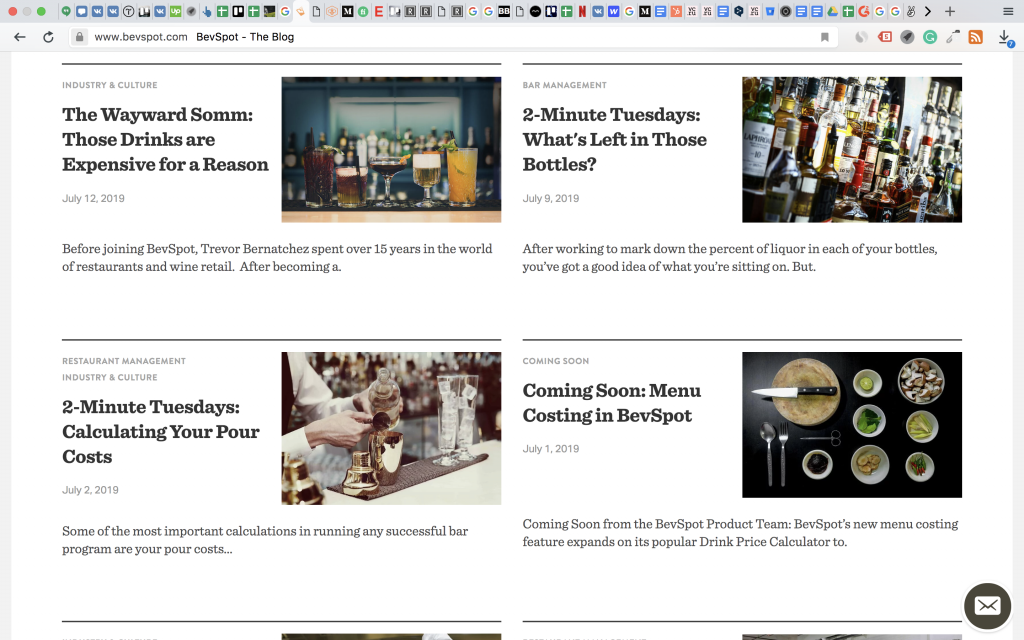
Task: Open the Wayward Somm article
Action: point(165,140)
